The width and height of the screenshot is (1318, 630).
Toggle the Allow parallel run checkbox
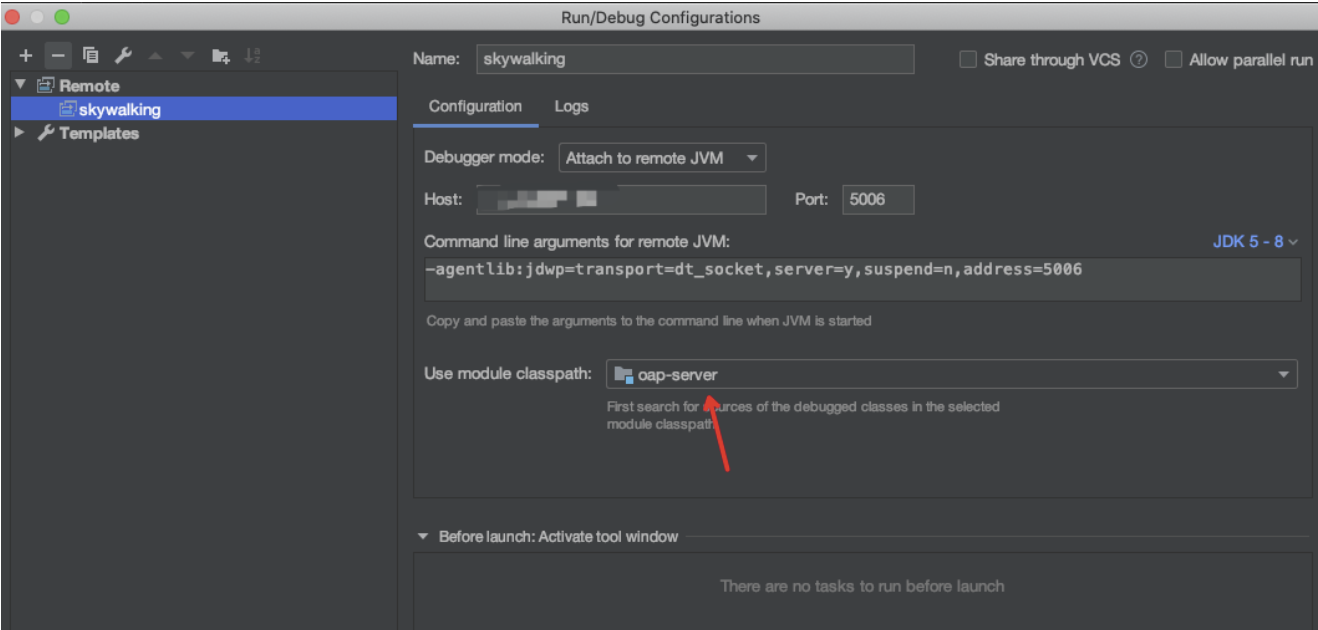[x=1173, y=60]
